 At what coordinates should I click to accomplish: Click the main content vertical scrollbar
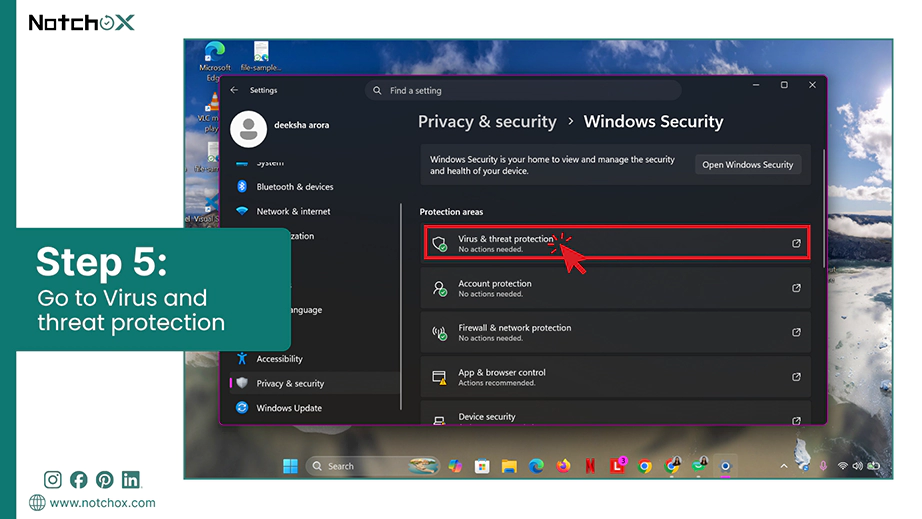823,209
